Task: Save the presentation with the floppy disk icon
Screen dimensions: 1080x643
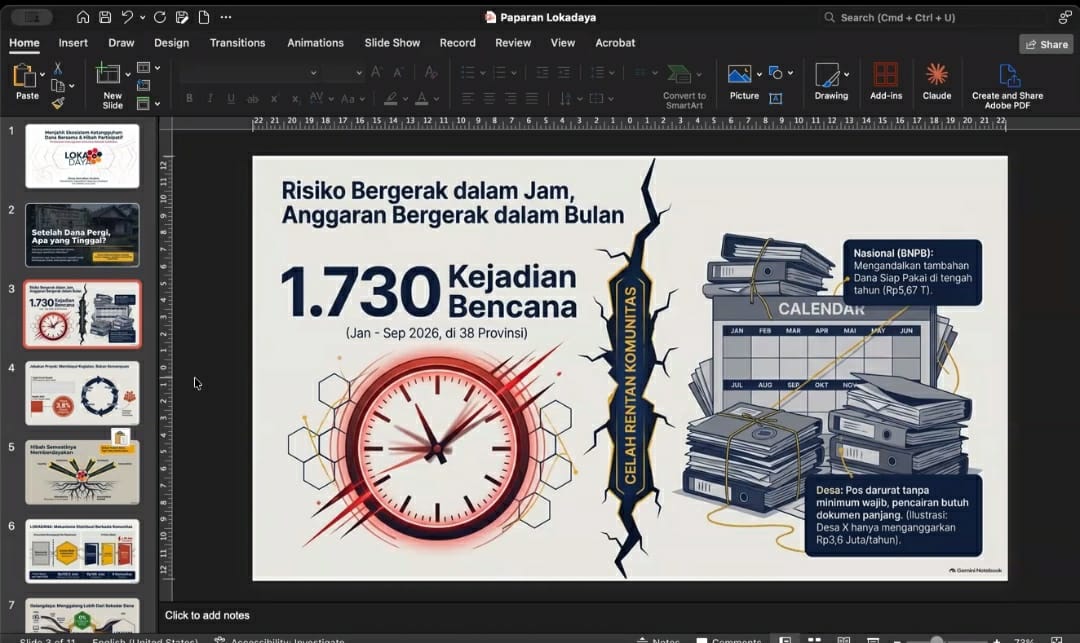Action: pos(105,17)
